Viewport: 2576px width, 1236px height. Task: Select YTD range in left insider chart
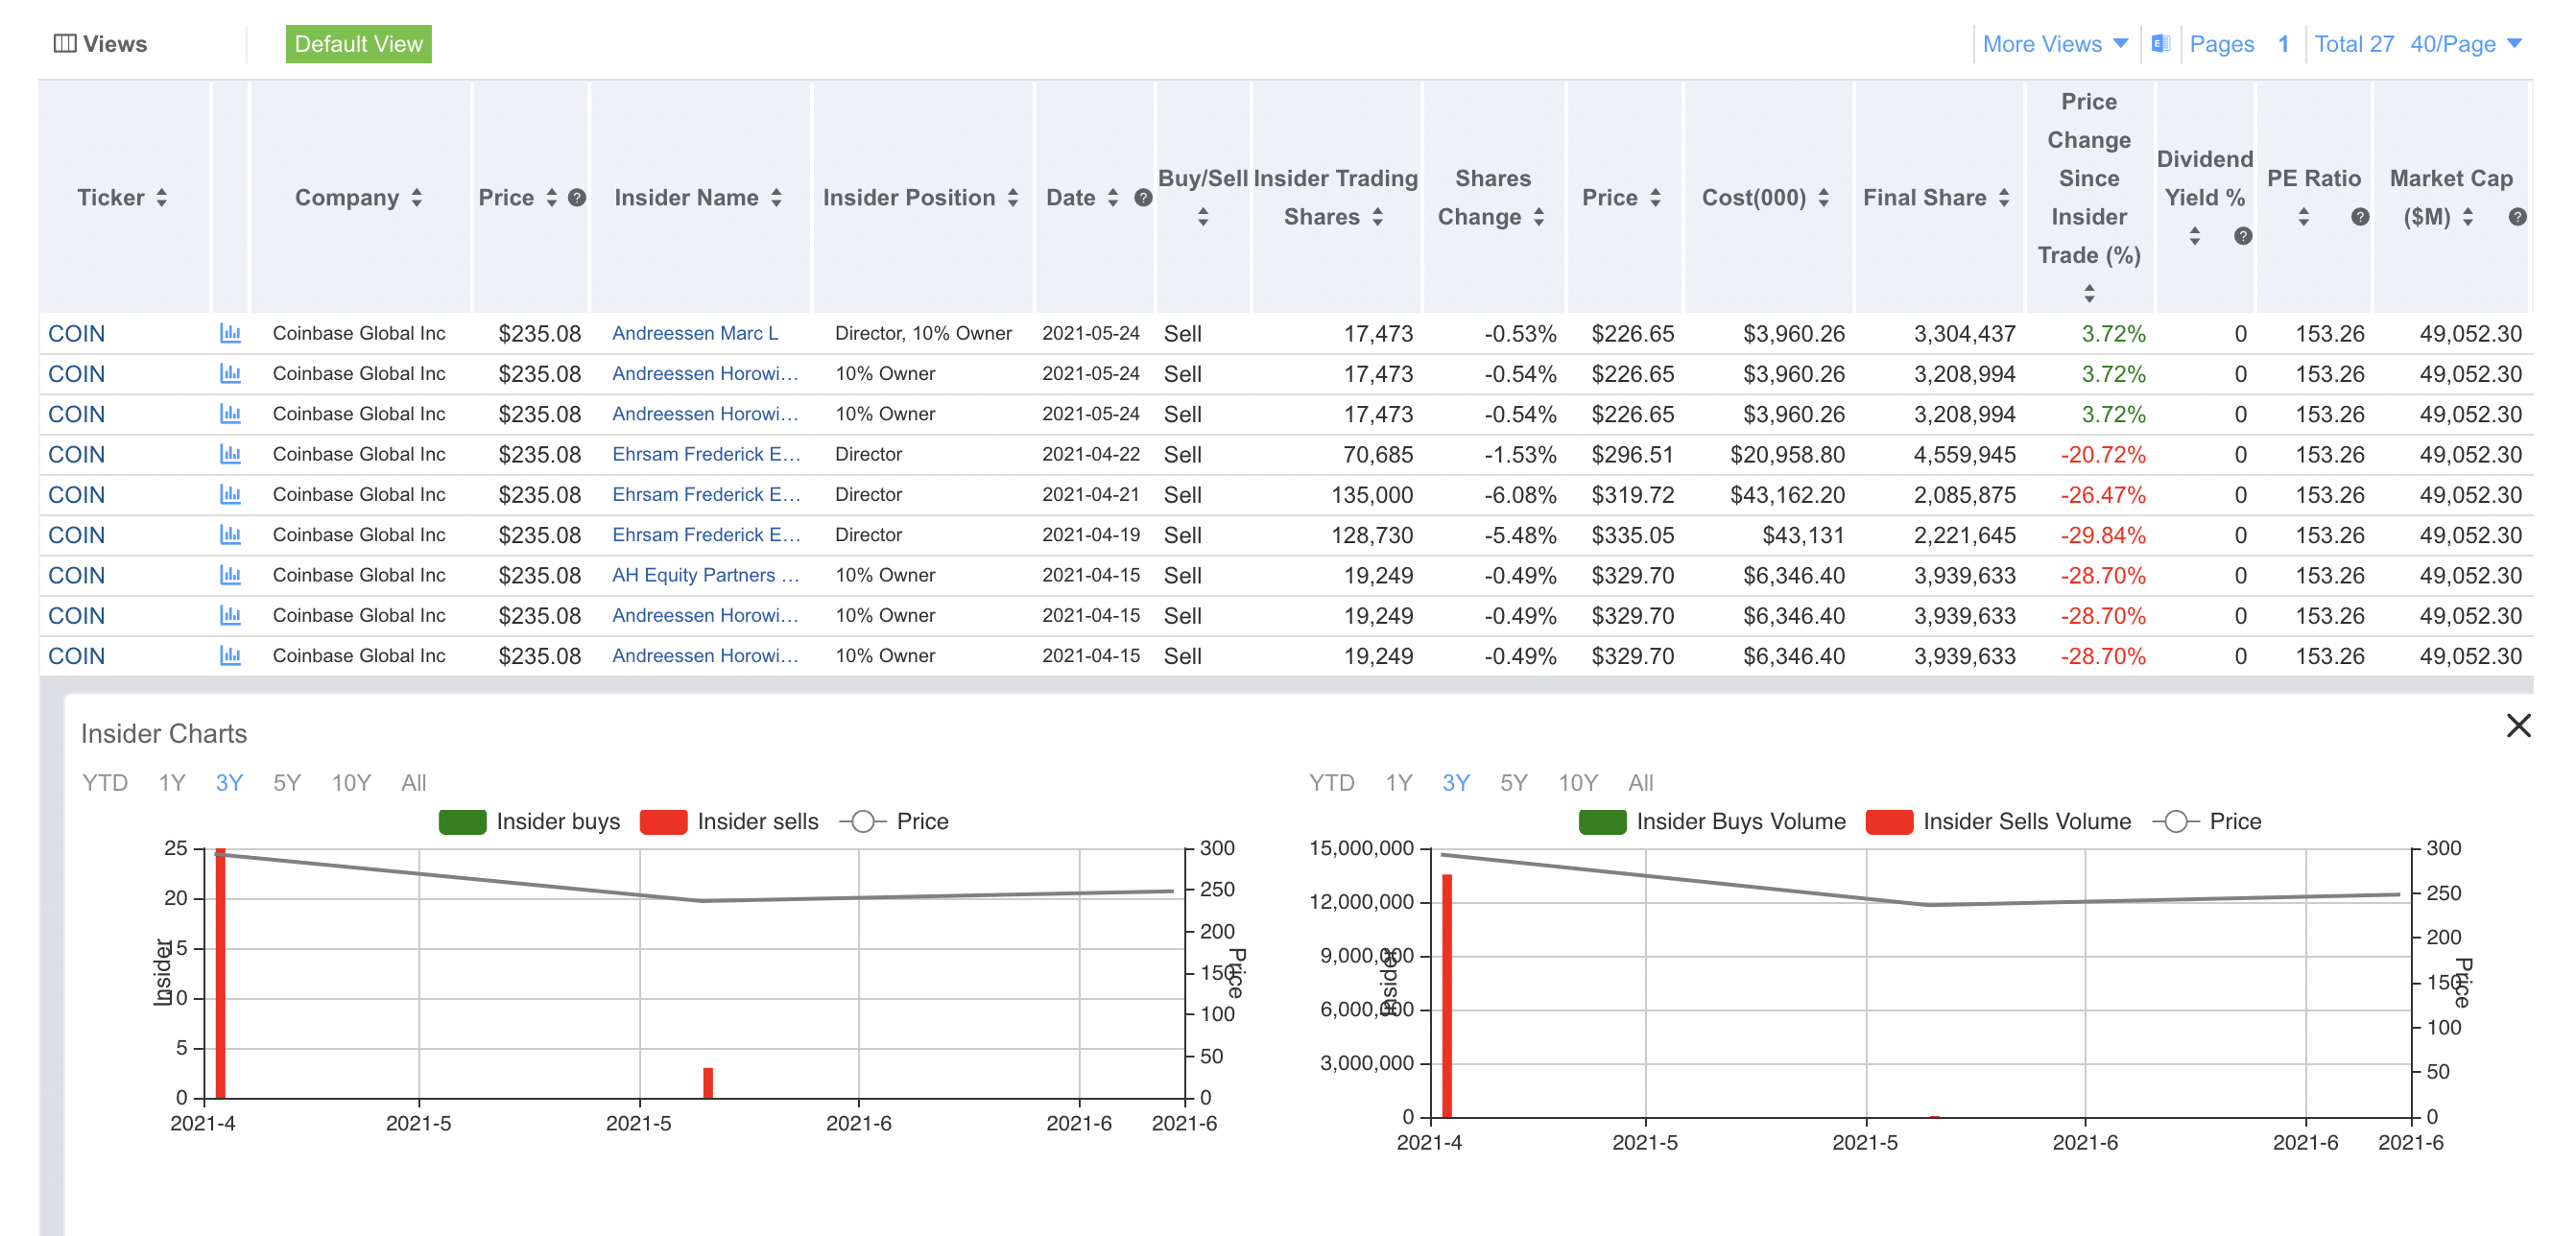[105, 783]
